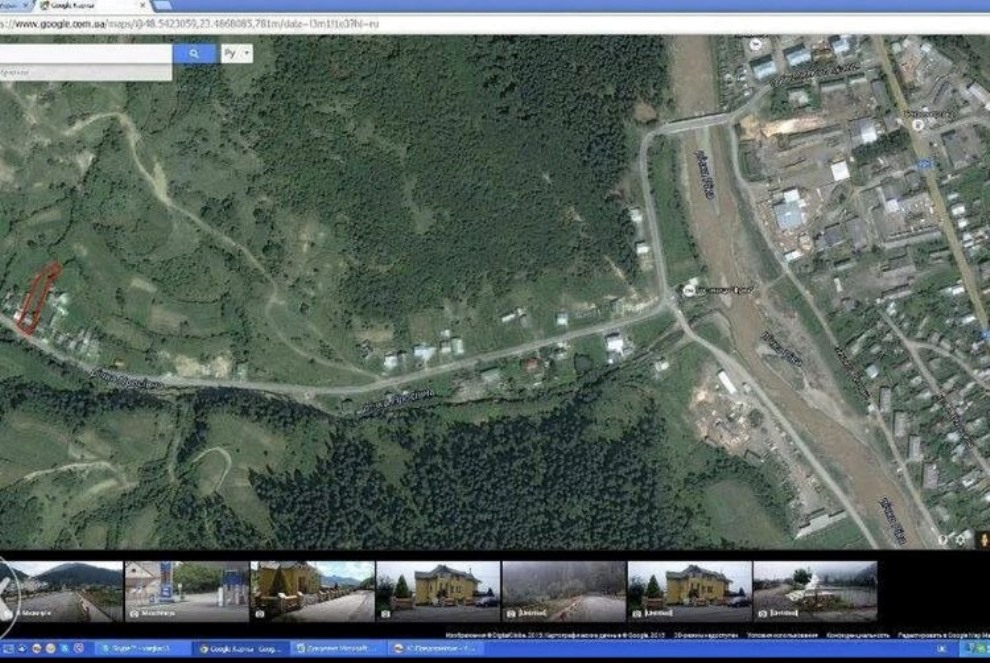Click the Street View pegman icon
This screenshot has width=990, height=663.
pyautogui.click(x=982, y=540)
